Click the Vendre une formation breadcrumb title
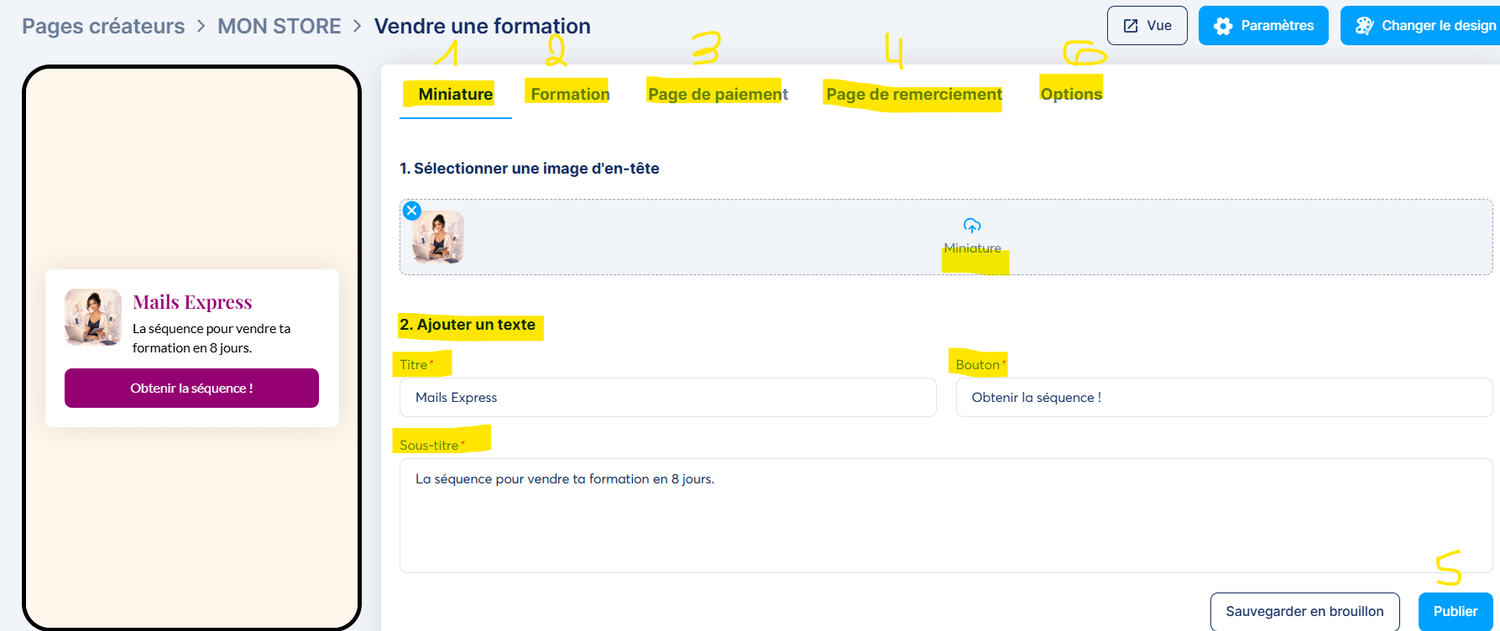 [482, 26]
